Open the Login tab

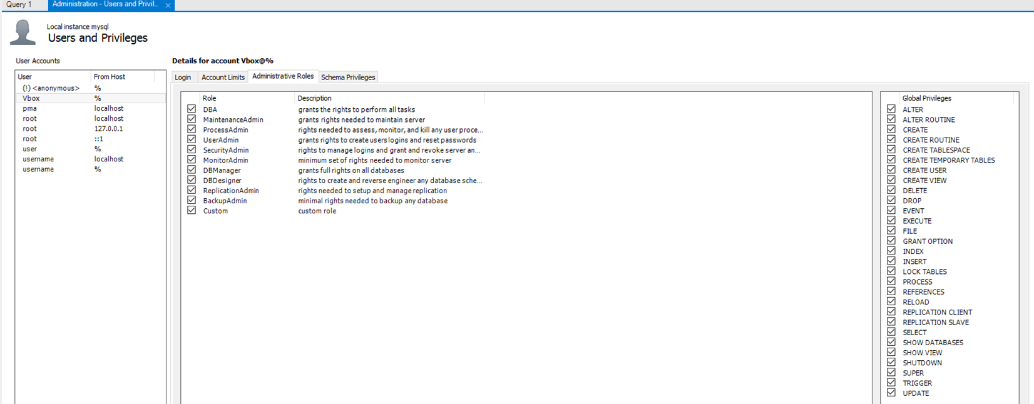(x=182, y=76)
